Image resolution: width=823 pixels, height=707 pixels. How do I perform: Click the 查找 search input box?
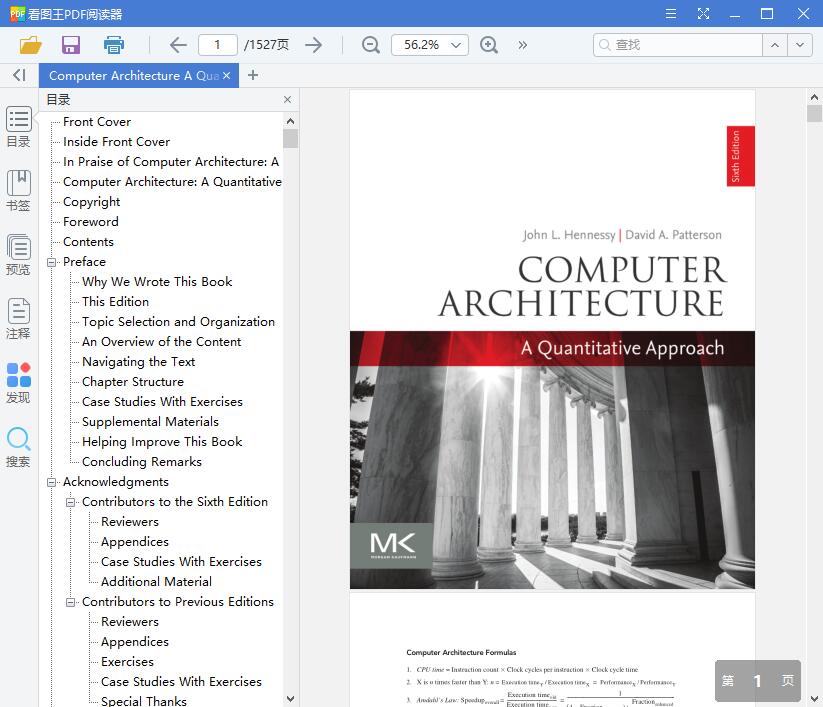click(678, 45)
